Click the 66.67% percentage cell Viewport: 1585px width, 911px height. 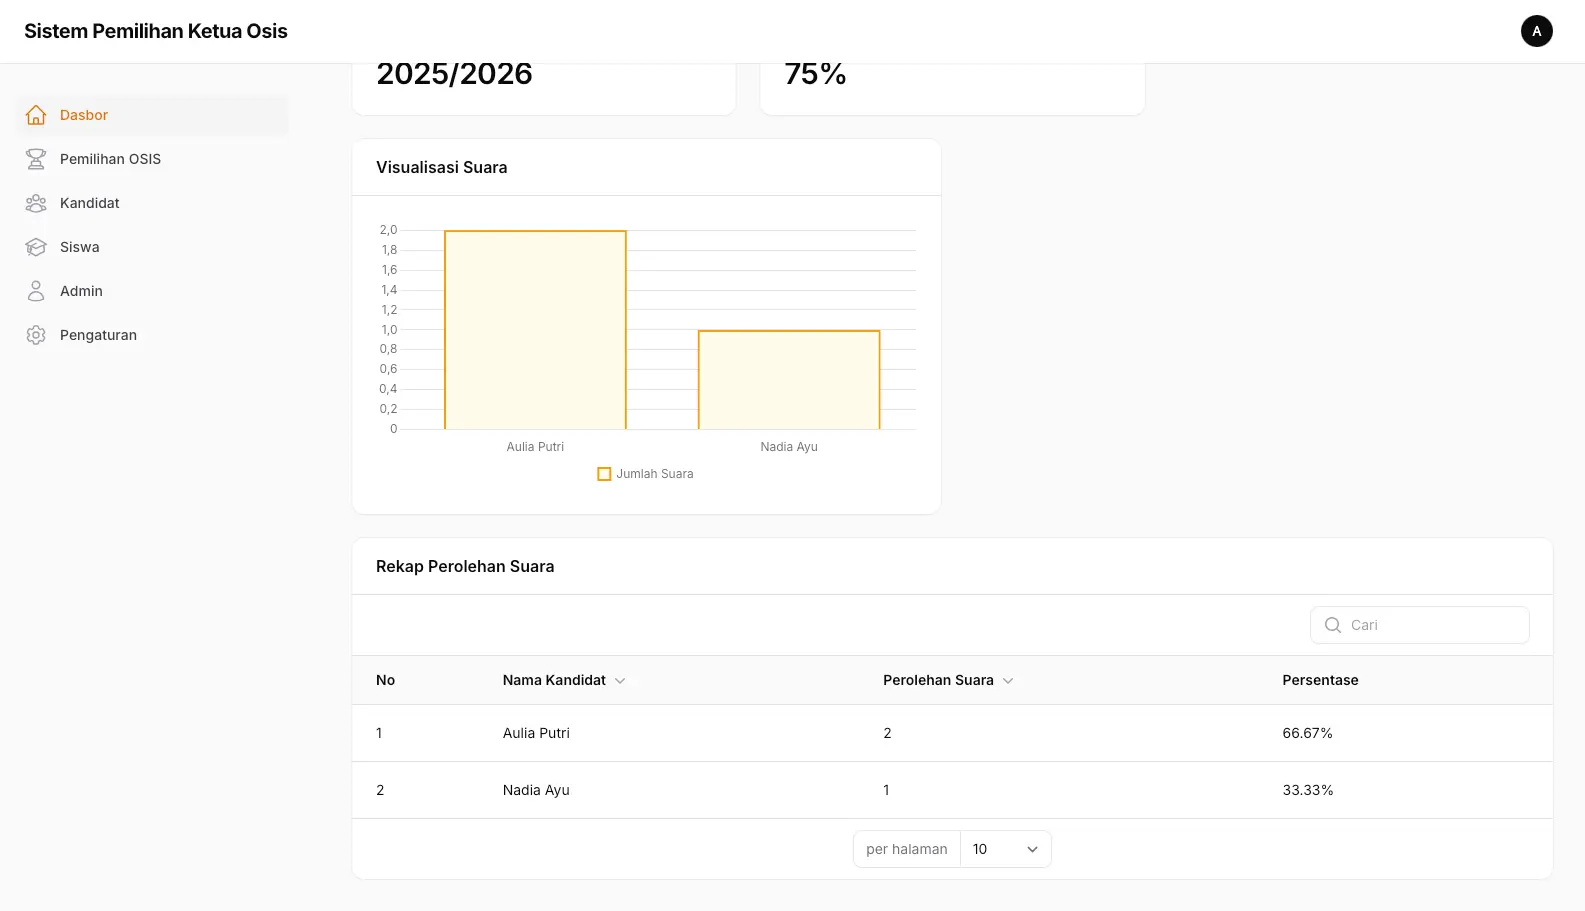tap(1307, 733)
